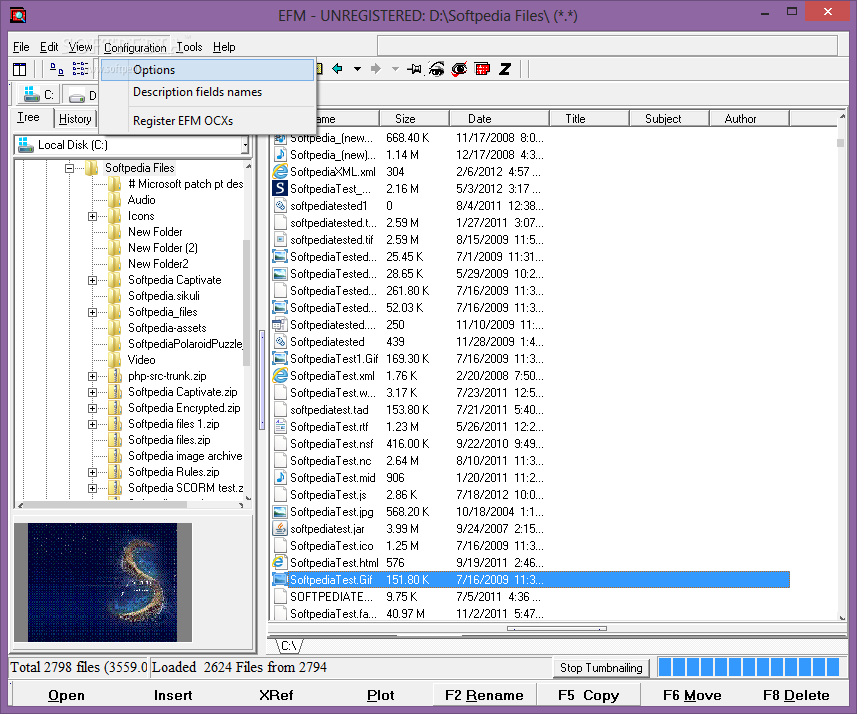Click the F2 Rename button
Screen dimensions: 857x714
tap(484, 695)
